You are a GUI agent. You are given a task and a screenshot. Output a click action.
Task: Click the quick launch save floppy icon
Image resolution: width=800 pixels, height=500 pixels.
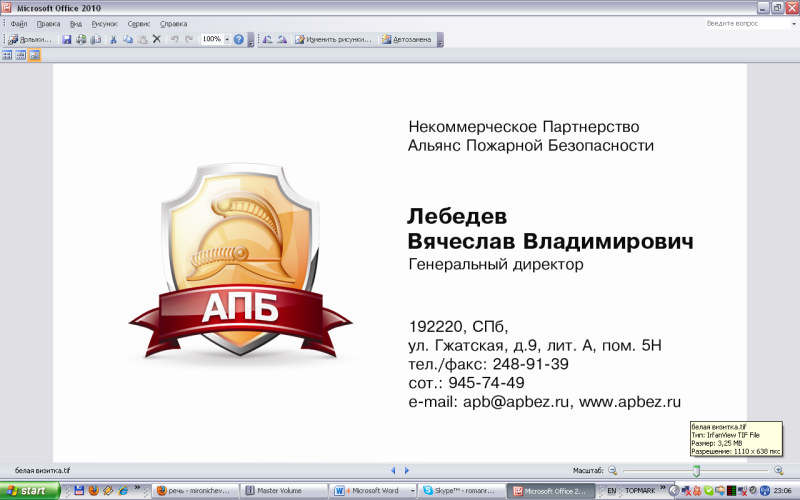coord(79,491)
